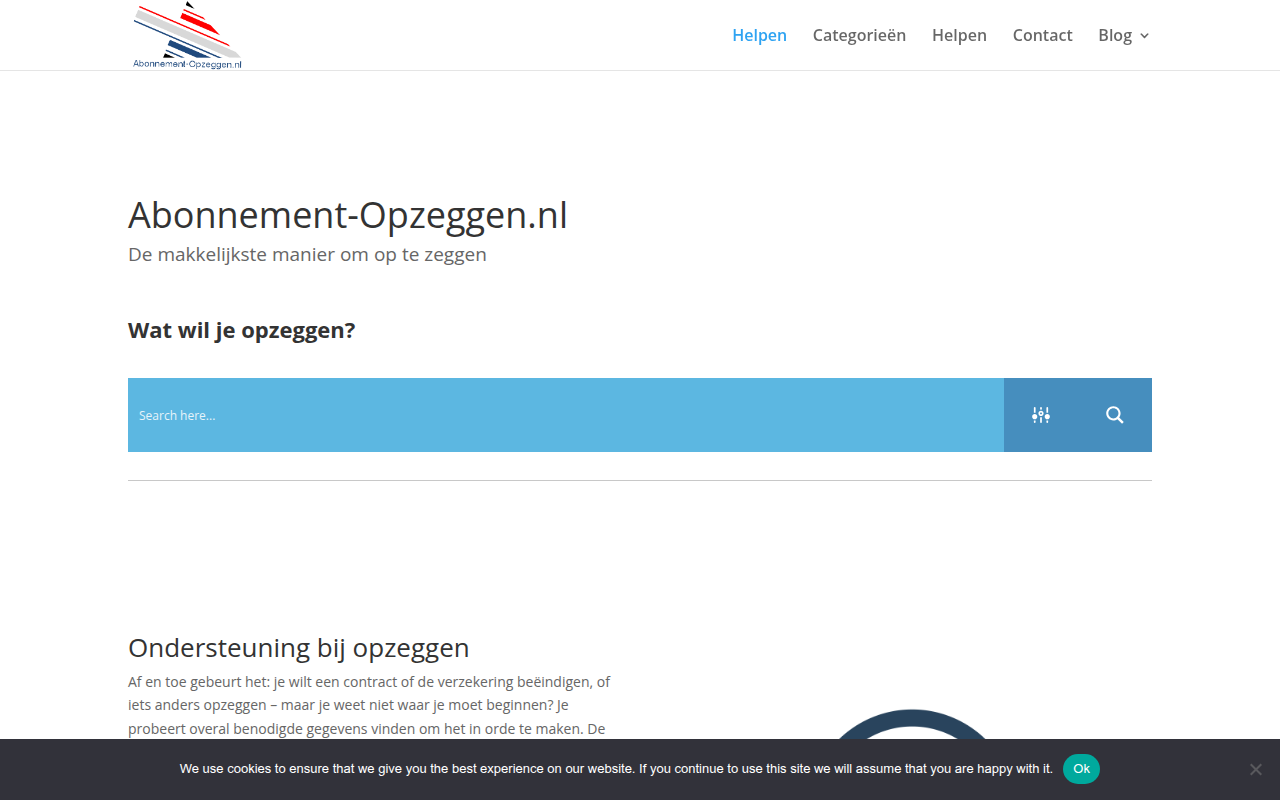Go to the Contact page
Viewport: 1280px width, 800px height.
click(1042, 35)
